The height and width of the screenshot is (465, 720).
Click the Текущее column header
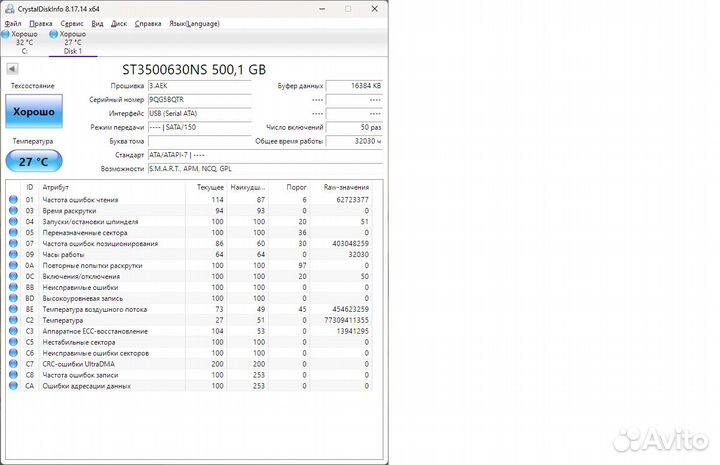[210, 187]
